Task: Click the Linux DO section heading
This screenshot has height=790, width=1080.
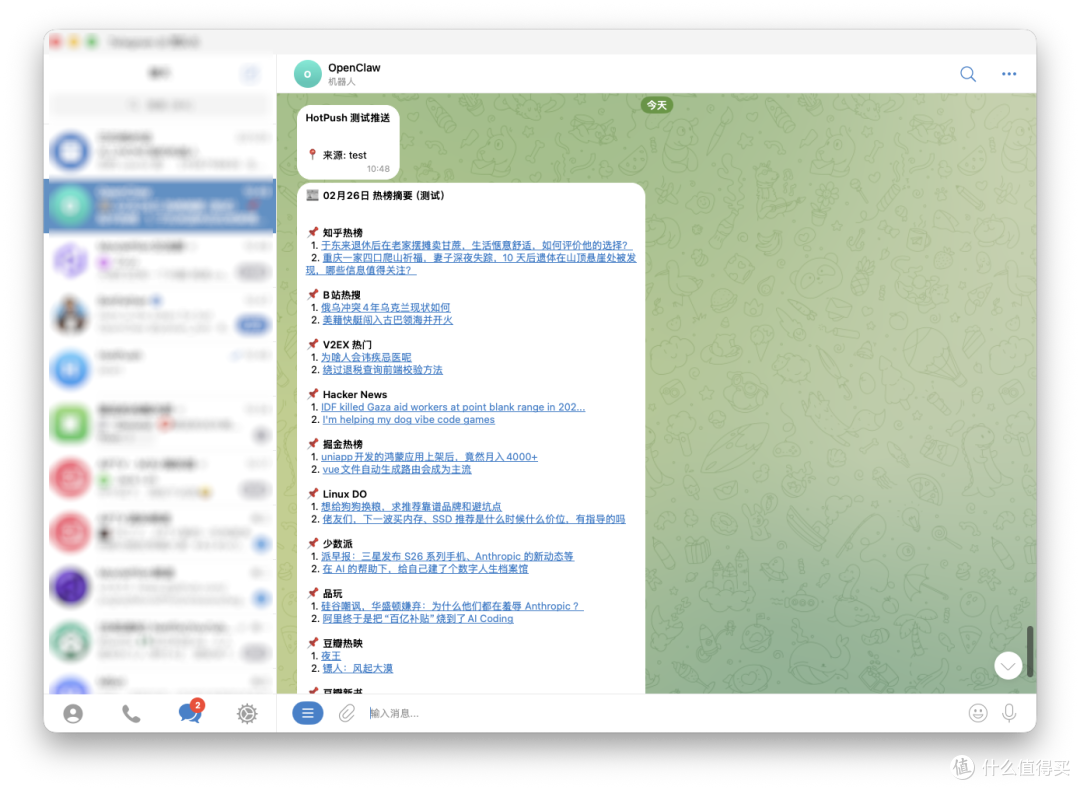Action: point(344,494)
